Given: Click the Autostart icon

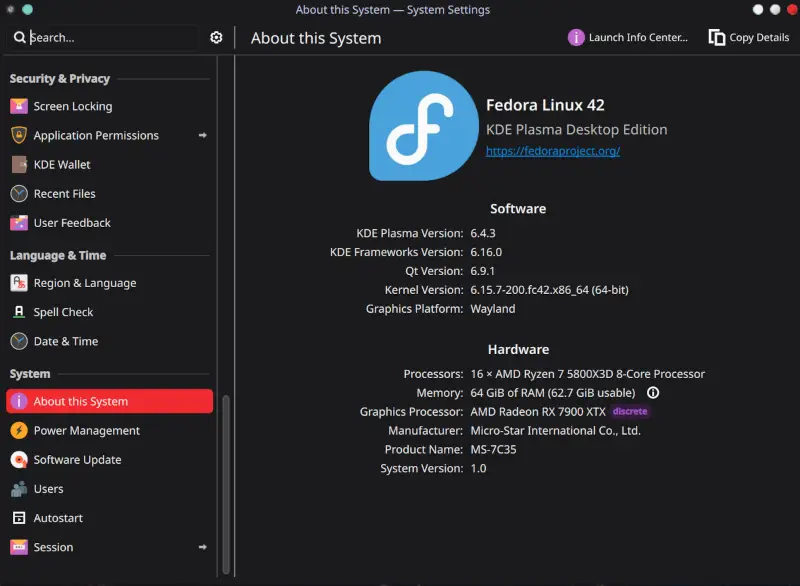Looking at the screenshot, I should tap(19, 518).
